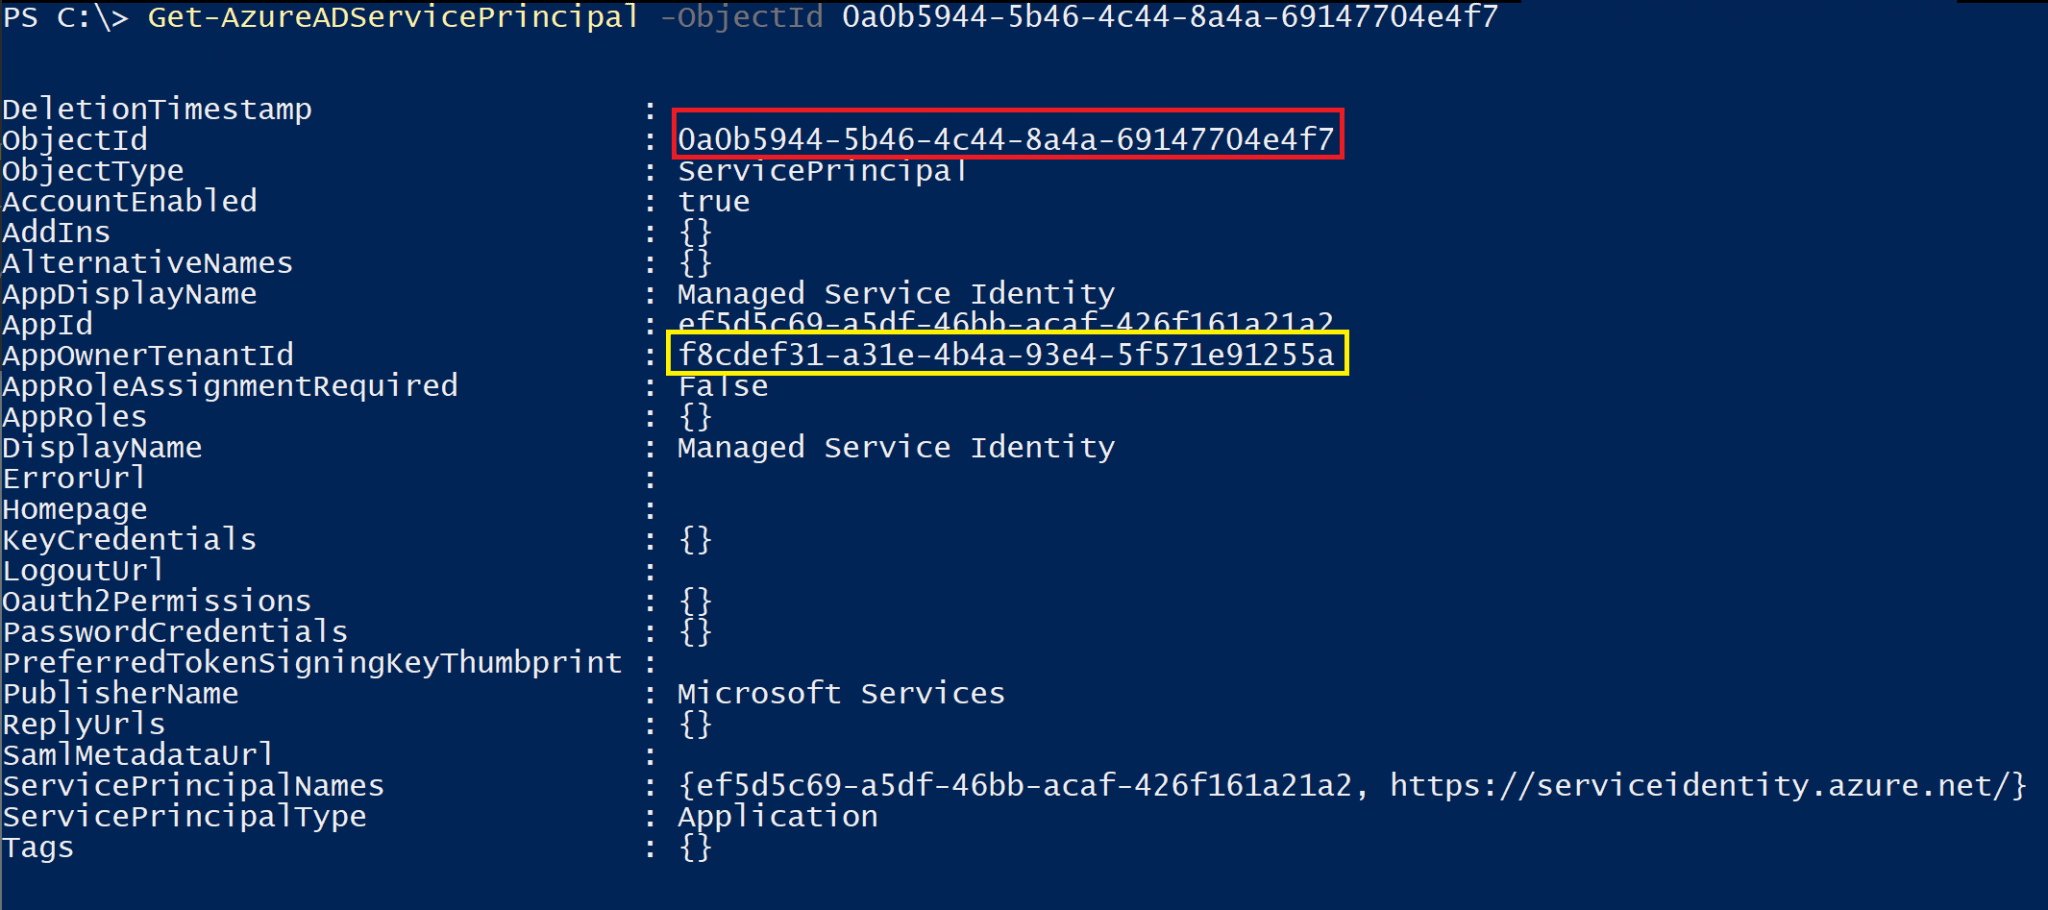This screenshot has width=2048, height=910.
Task: Click the Tags empty braces value
Action: click(x=695, y=848)
